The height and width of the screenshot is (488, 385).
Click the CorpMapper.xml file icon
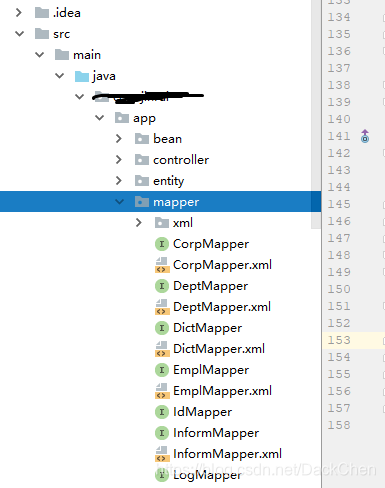click(162, 265)
